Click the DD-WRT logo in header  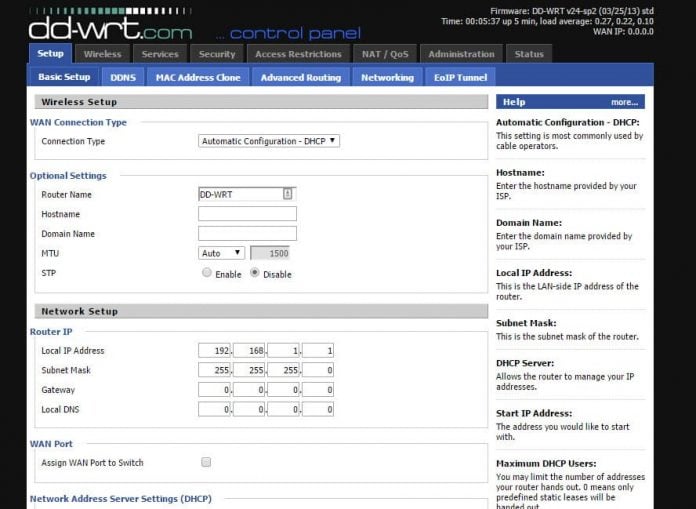pyautogui.click(x=110, y=27)
